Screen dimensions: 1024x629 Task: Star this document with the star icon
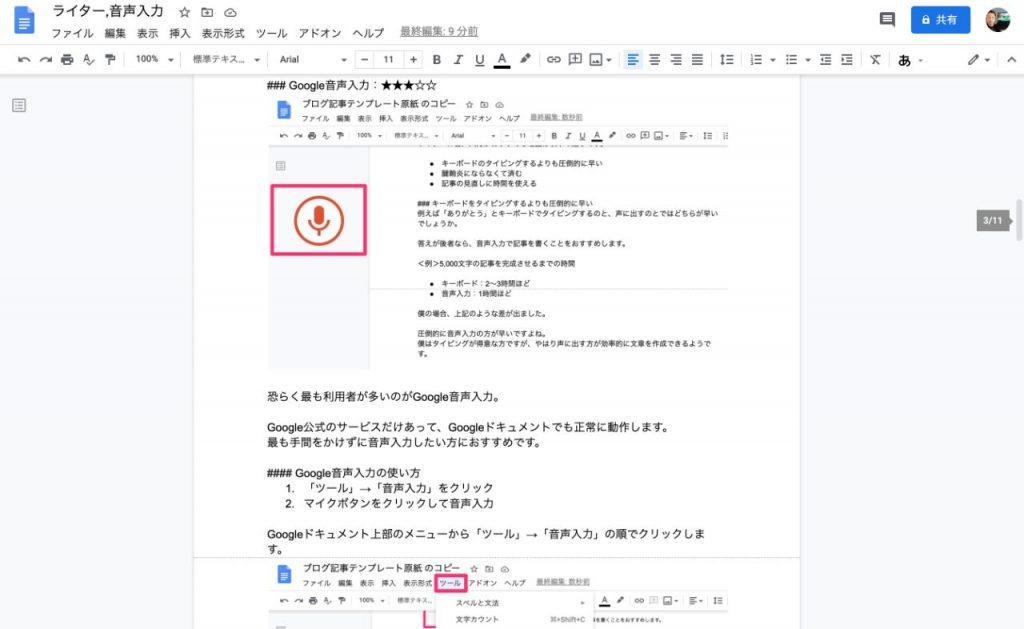[x=184, y=12]
